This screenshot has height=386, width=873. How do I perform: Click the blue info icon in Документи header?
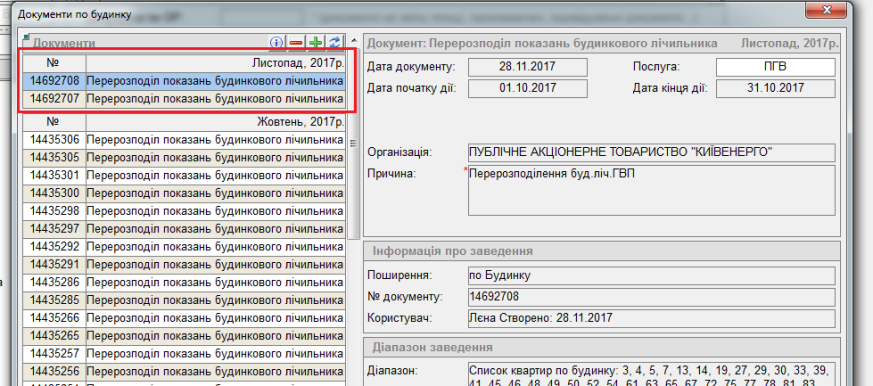pyautogui.click(x=277, y=42)
